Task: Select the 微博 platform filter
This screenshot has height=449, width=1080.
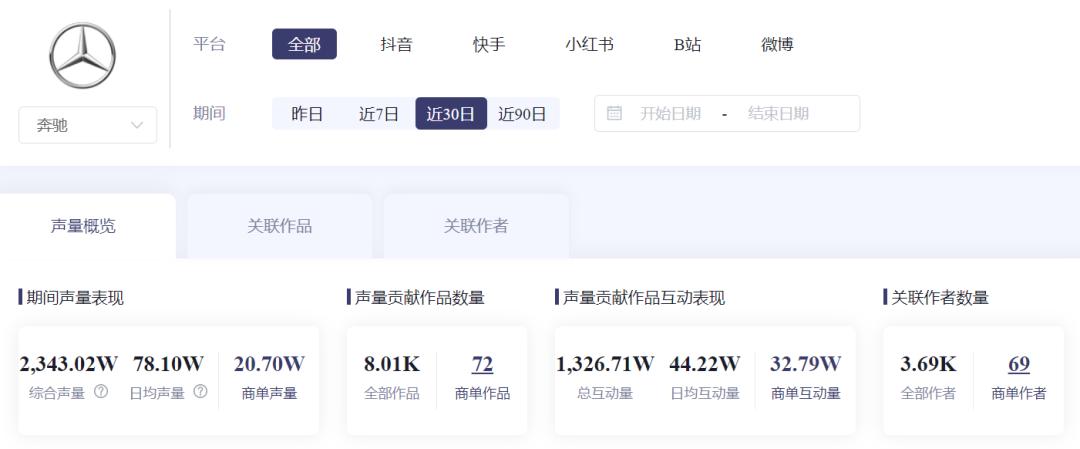Action: 777,44
